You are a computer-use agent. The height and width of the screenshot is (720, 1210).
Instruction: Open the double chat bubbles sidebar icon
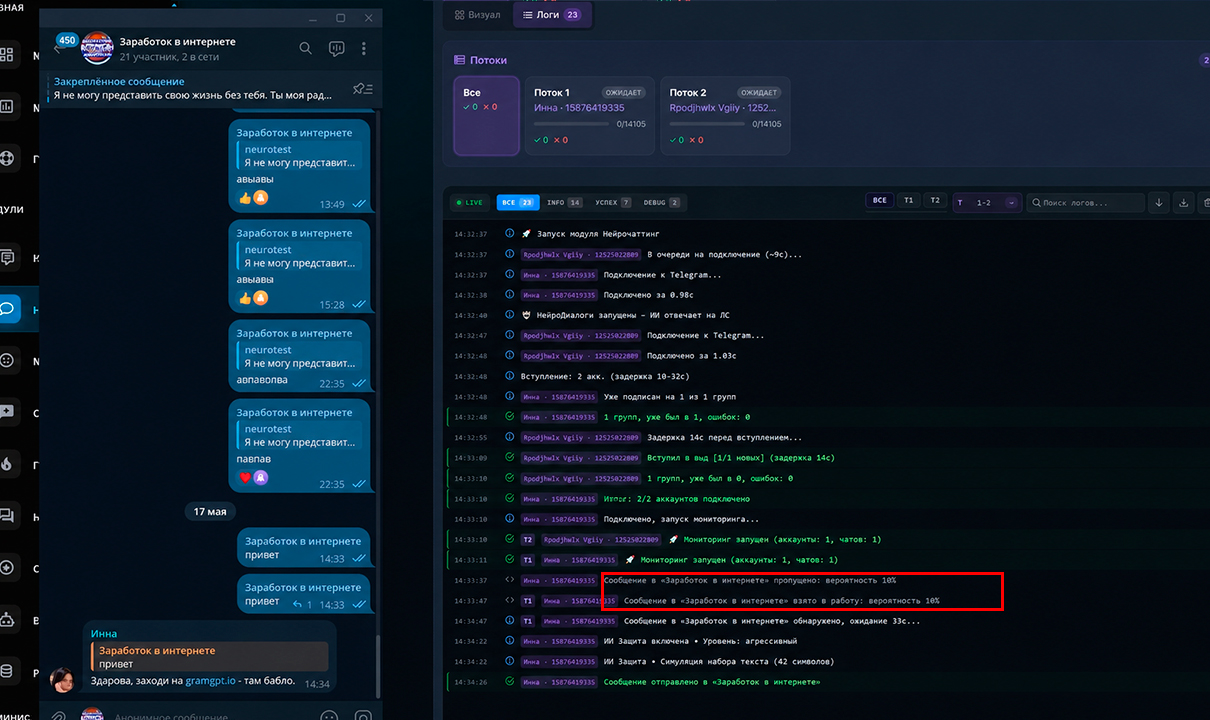pos(7,516)
